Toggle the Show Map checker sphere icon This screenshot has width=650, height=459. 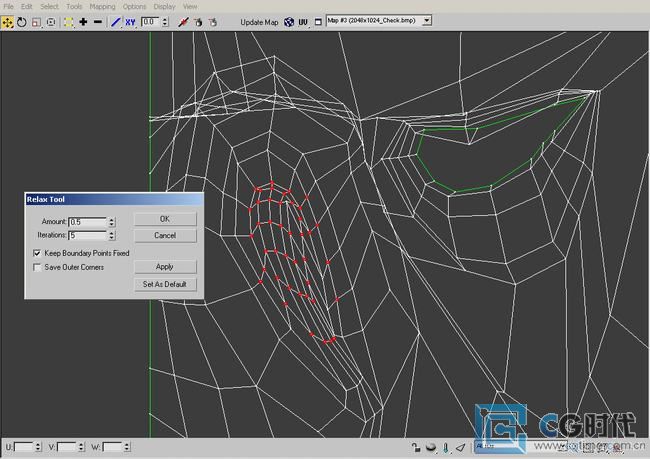[289, 22]
